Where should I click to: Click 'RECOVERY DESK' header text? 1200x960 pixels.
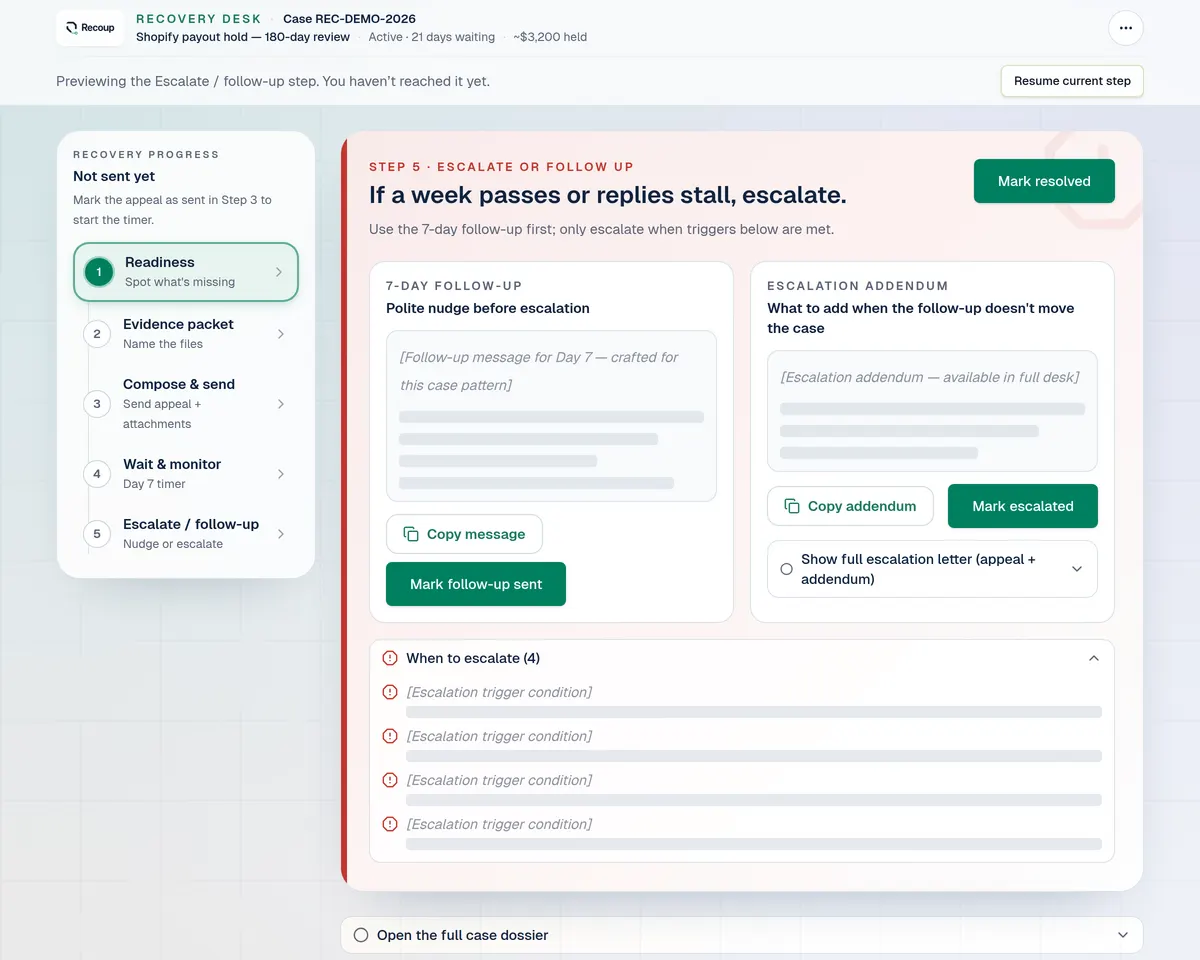pyautogui.click(x=199, y=19)
